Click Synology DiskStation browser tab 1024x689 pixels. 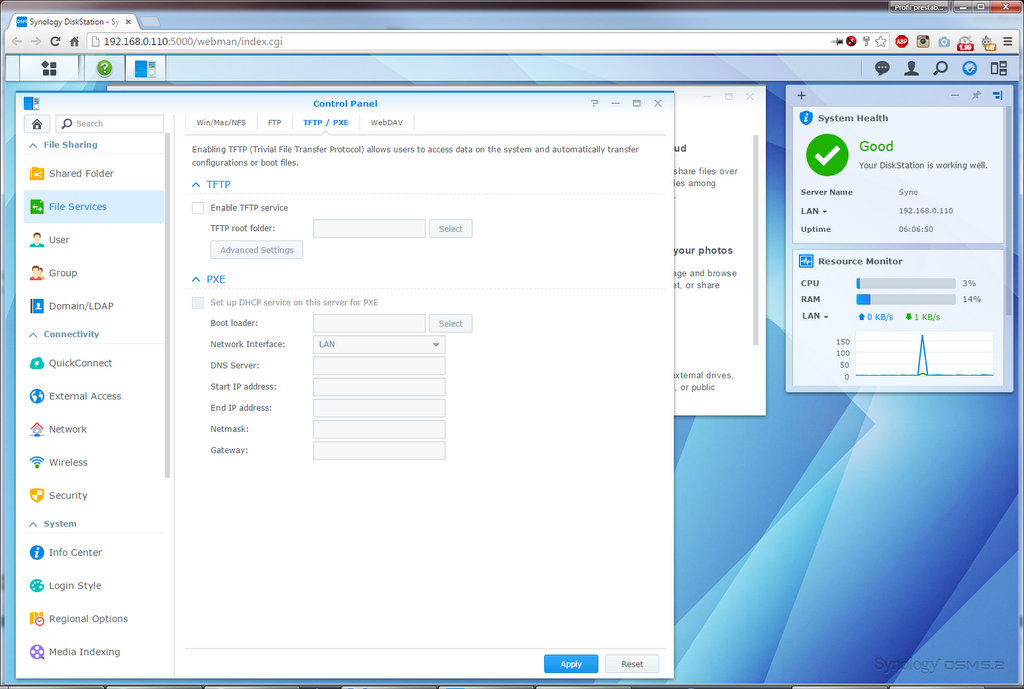pyautogui.click(x=74, y=22)
